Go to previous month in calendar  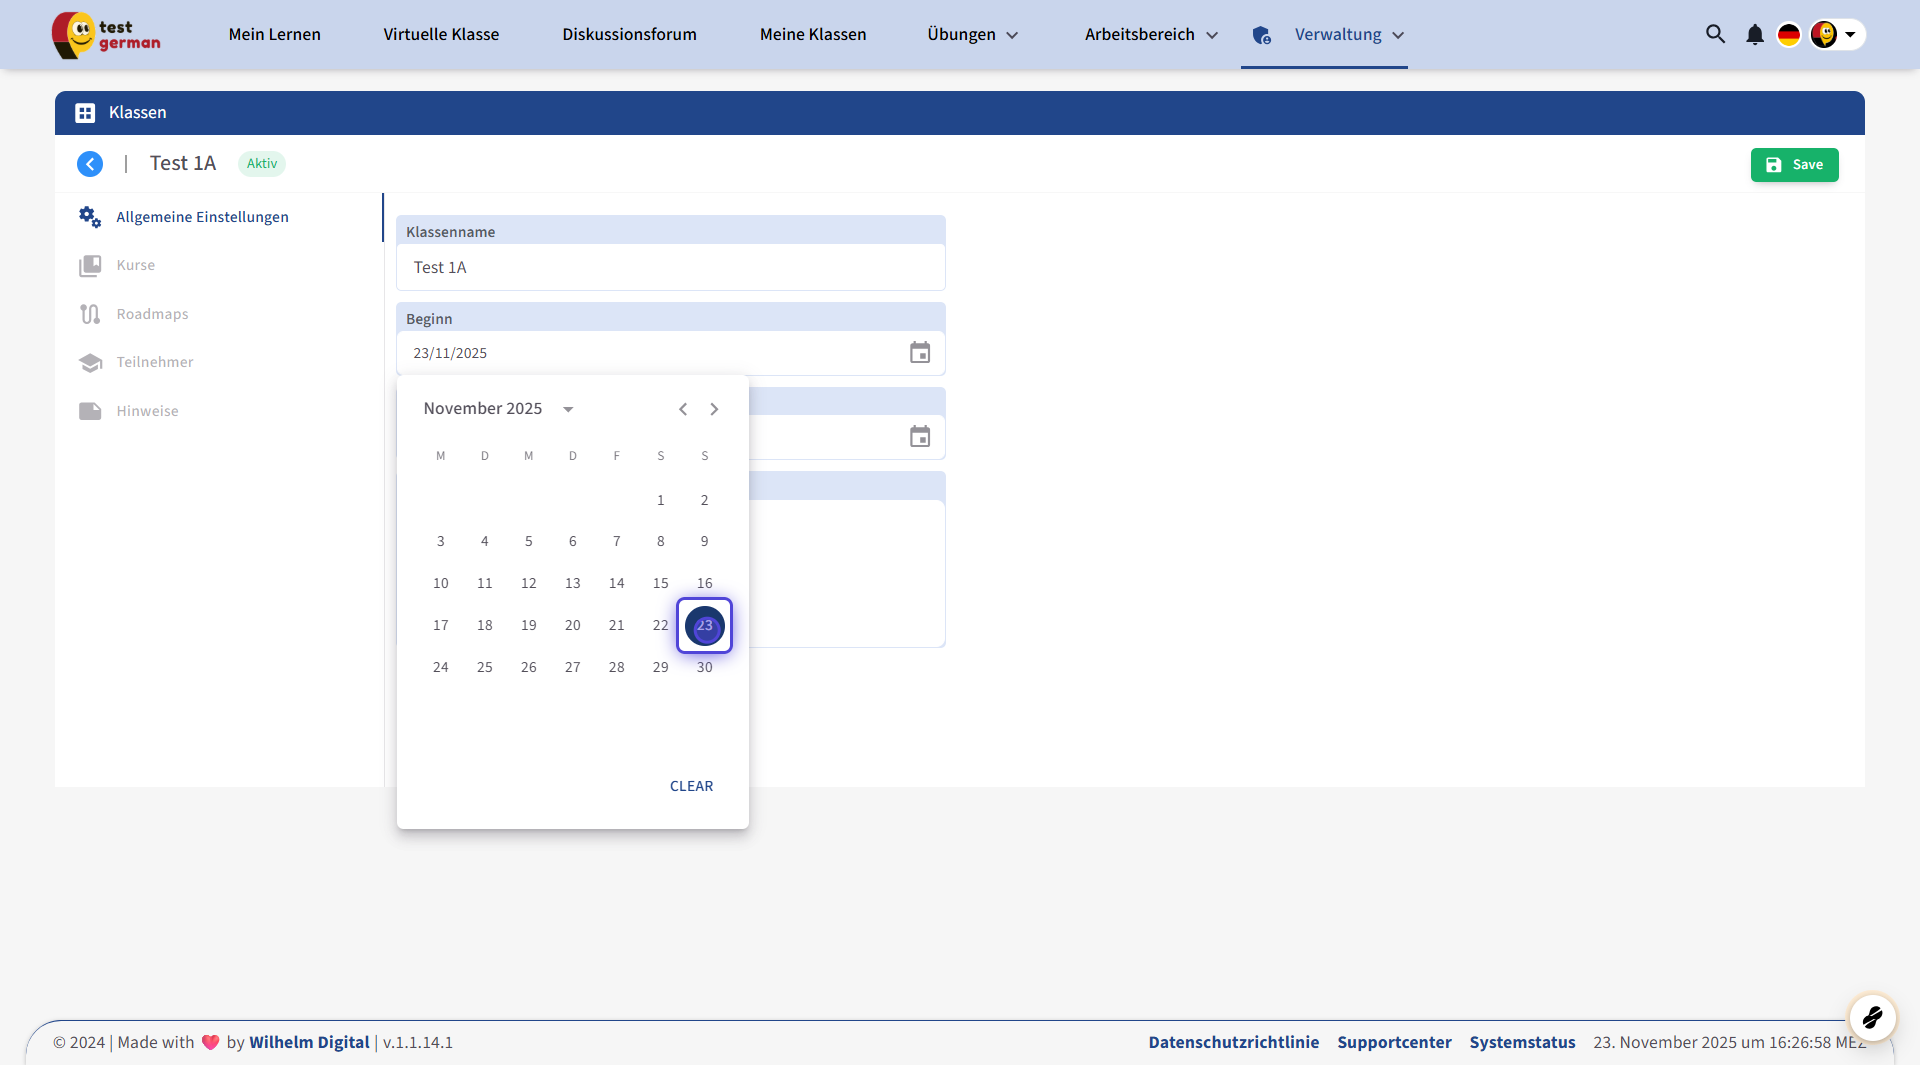pyautogui.click(x=683, y=409)
